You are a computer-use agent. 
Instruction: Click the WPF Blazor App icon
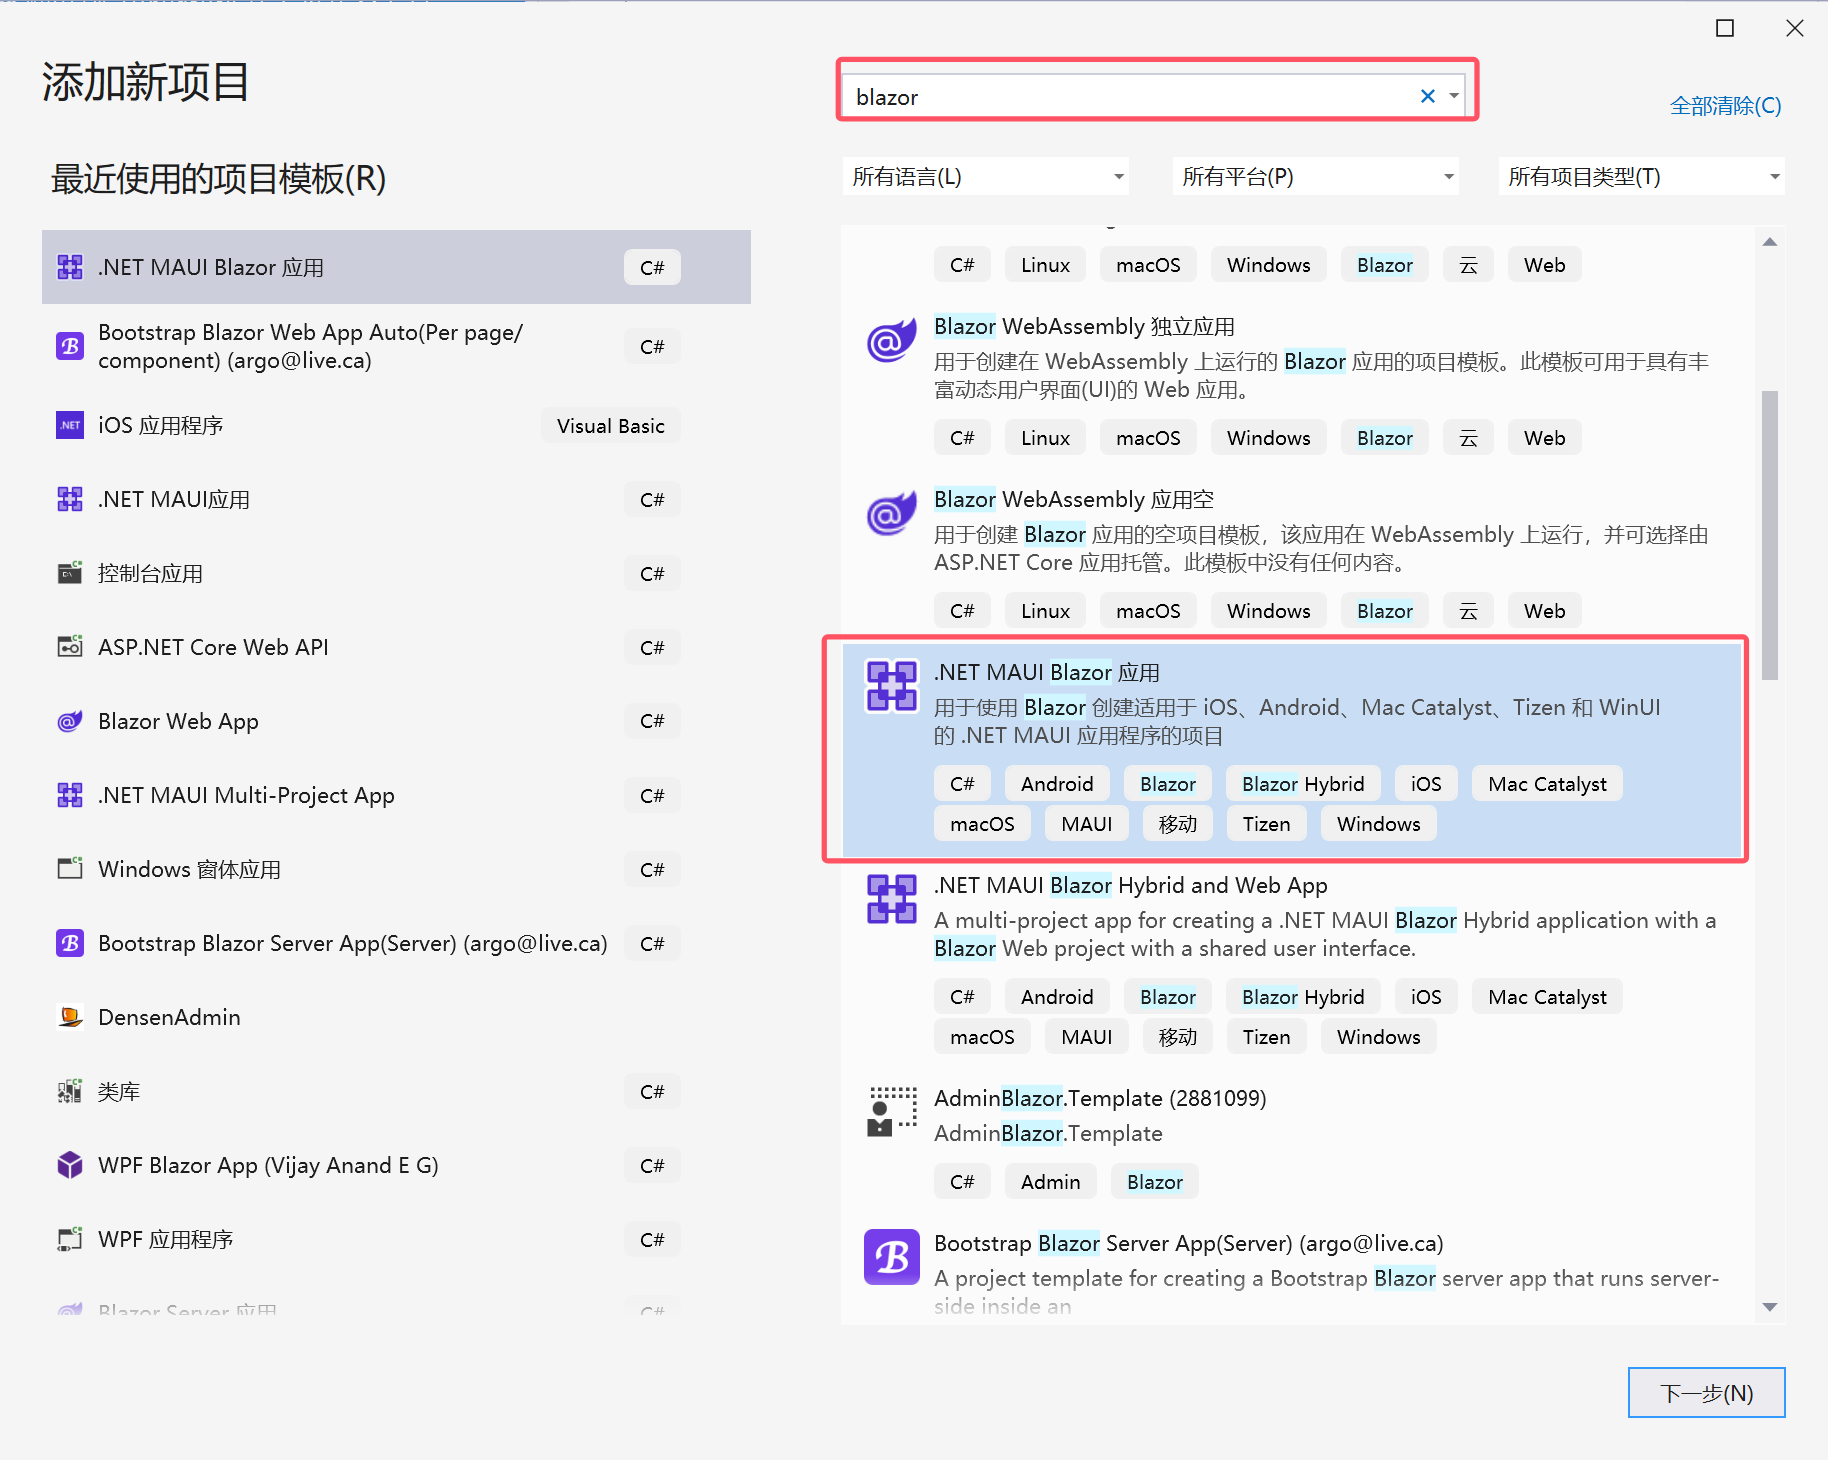coord(70,1165)
